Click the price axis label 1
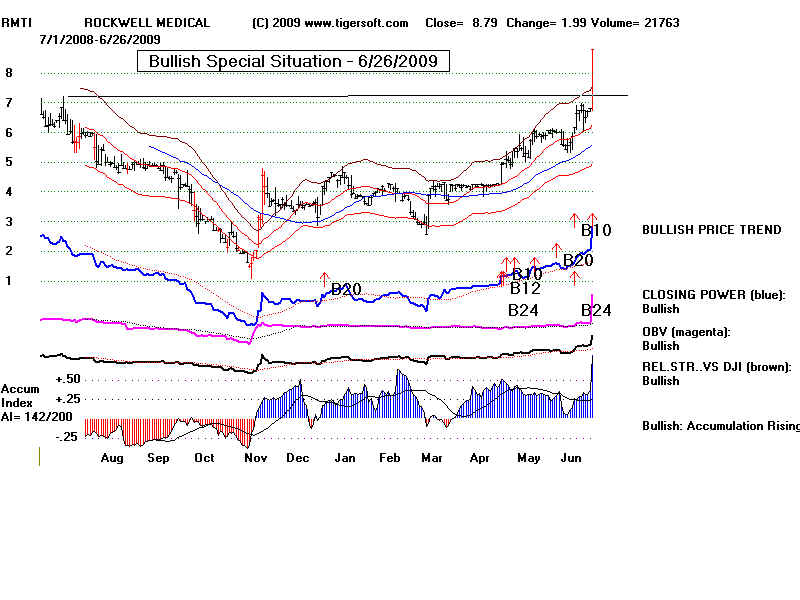 [9, 281]
